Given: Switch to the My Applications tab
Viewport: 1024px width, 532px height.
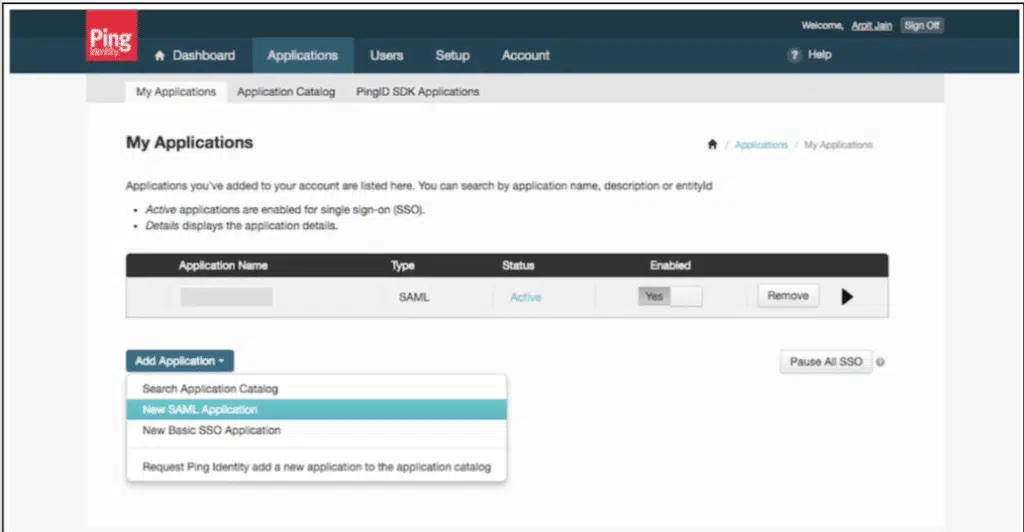Looking at the screenshot, I should (176, 92).
